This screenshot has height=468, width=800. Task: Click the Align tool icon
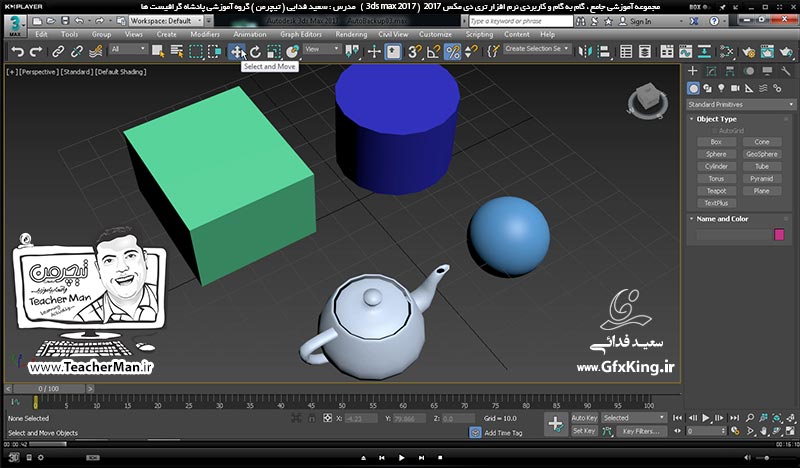click(x=604, y=52)
